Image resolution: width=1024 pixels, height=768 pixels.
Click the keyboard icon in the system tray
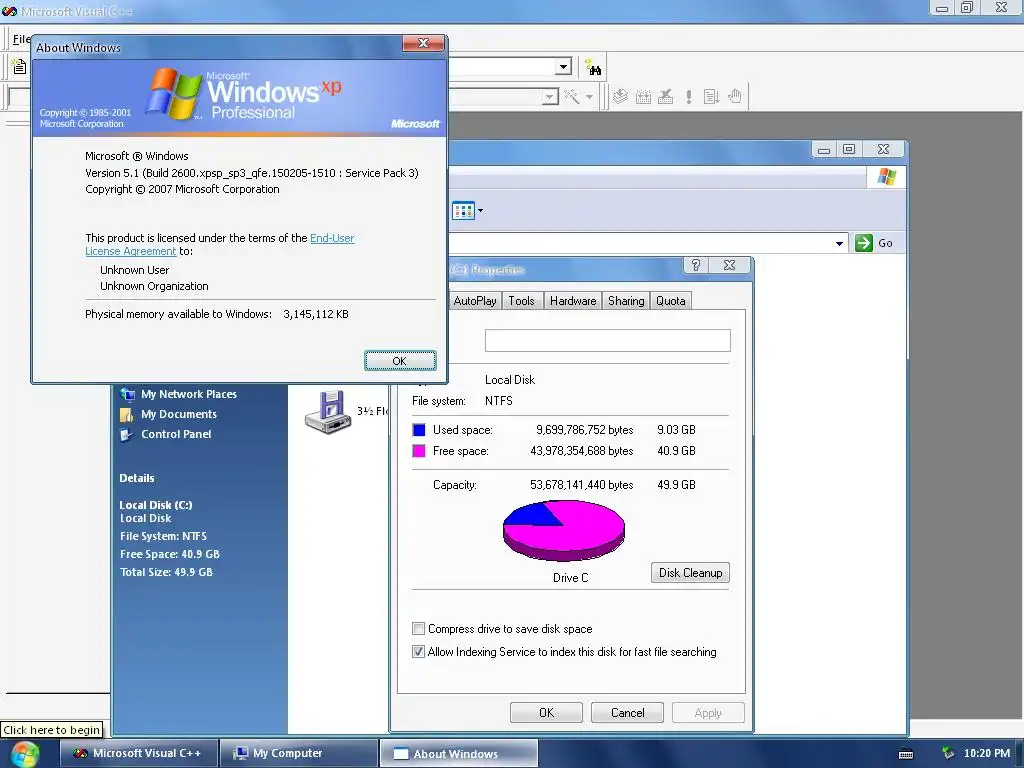[x=906, y=754]
